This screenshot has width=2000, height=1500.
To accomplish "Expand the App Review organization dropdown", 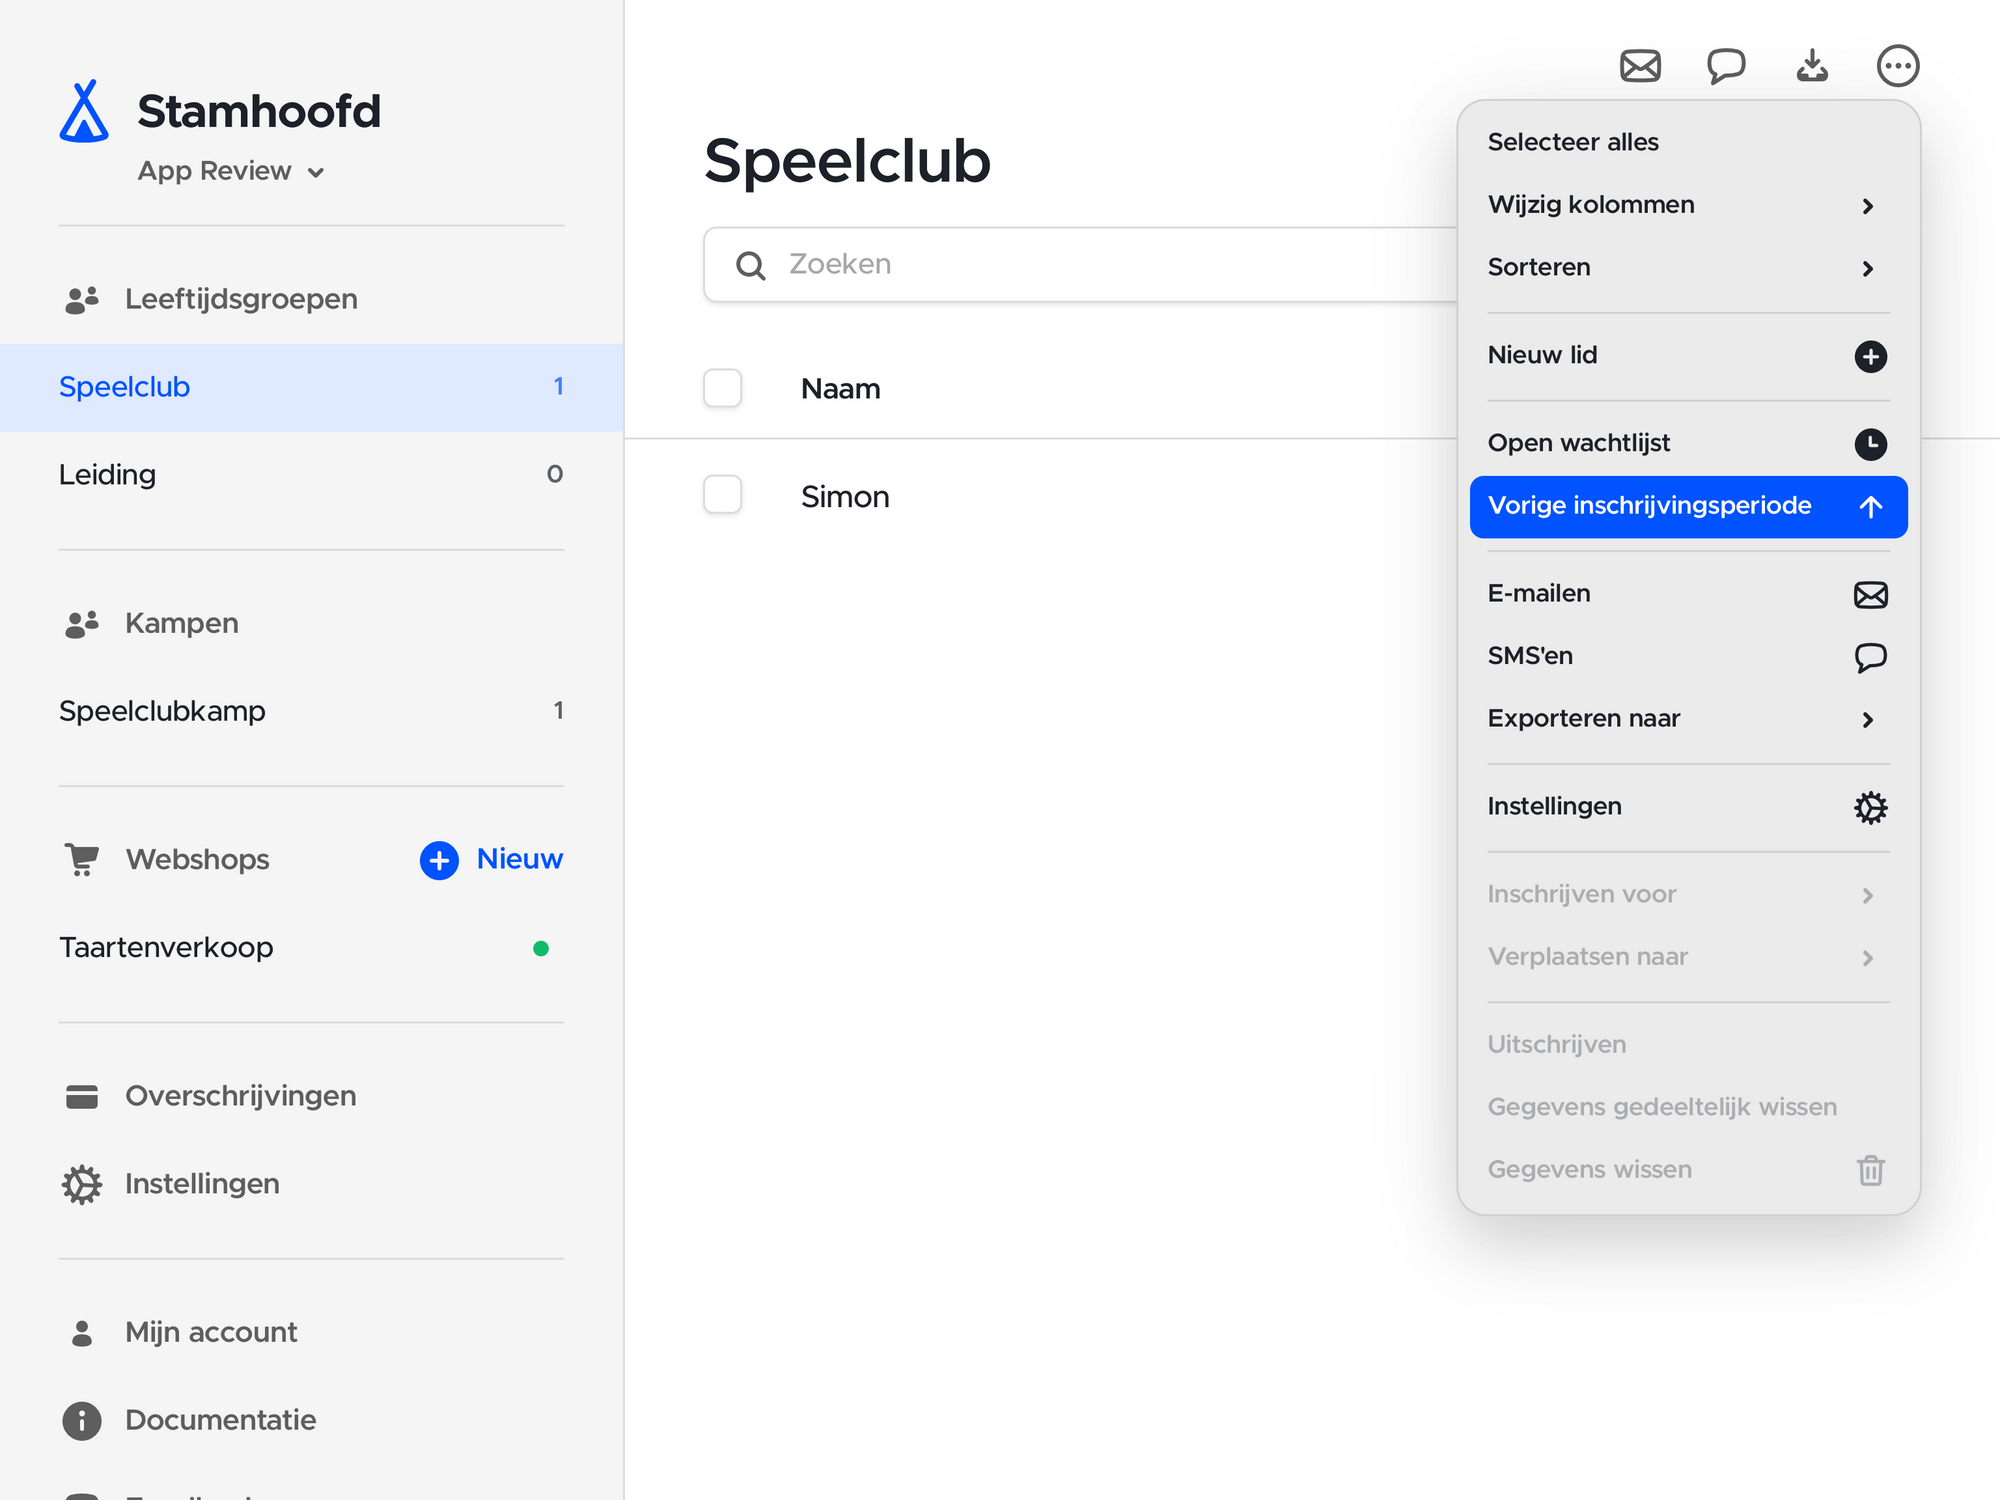I will [231, 171].
